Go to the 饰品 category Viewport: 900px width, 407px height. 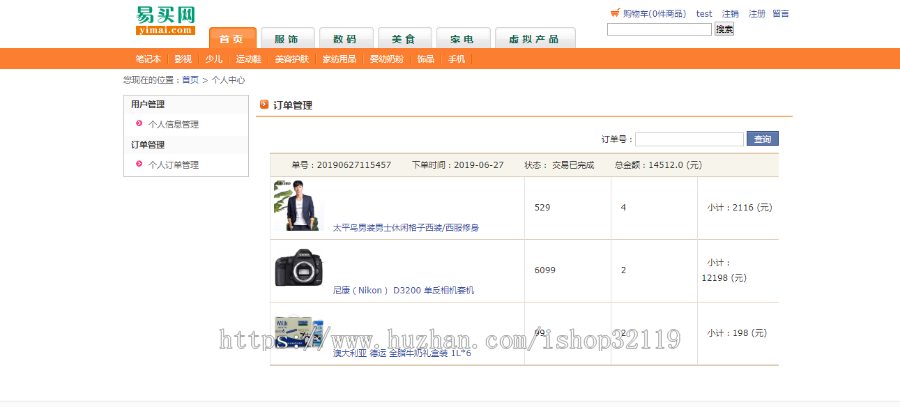(425, 59)
